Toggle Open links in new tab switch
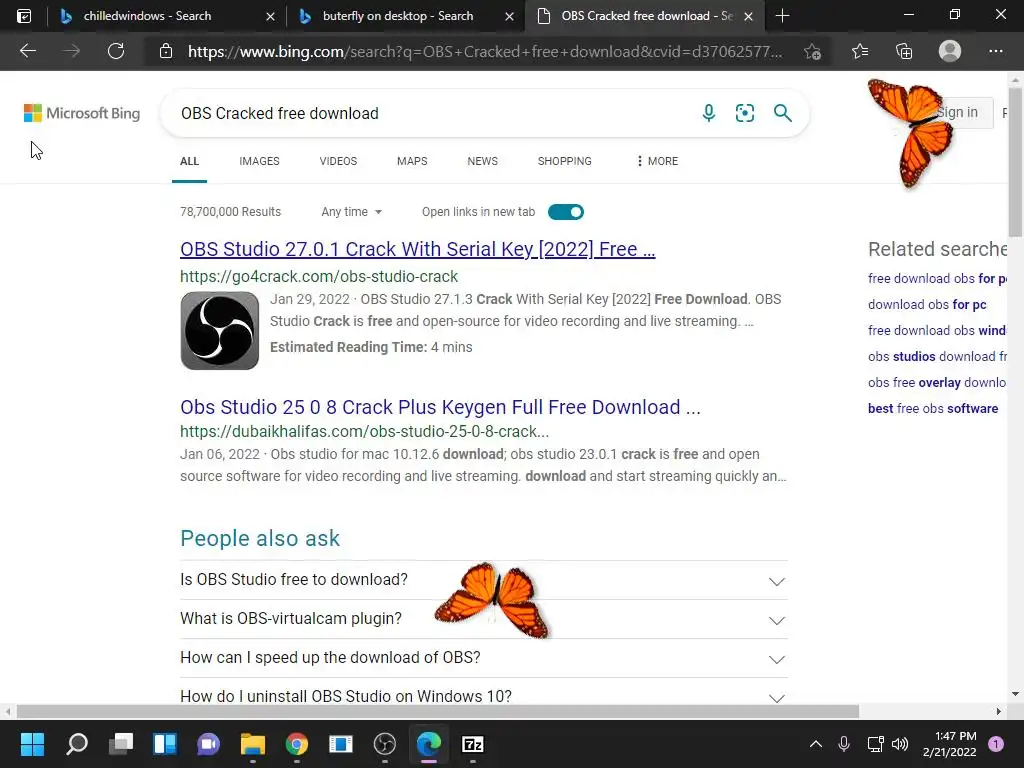 tap(566, 212)
